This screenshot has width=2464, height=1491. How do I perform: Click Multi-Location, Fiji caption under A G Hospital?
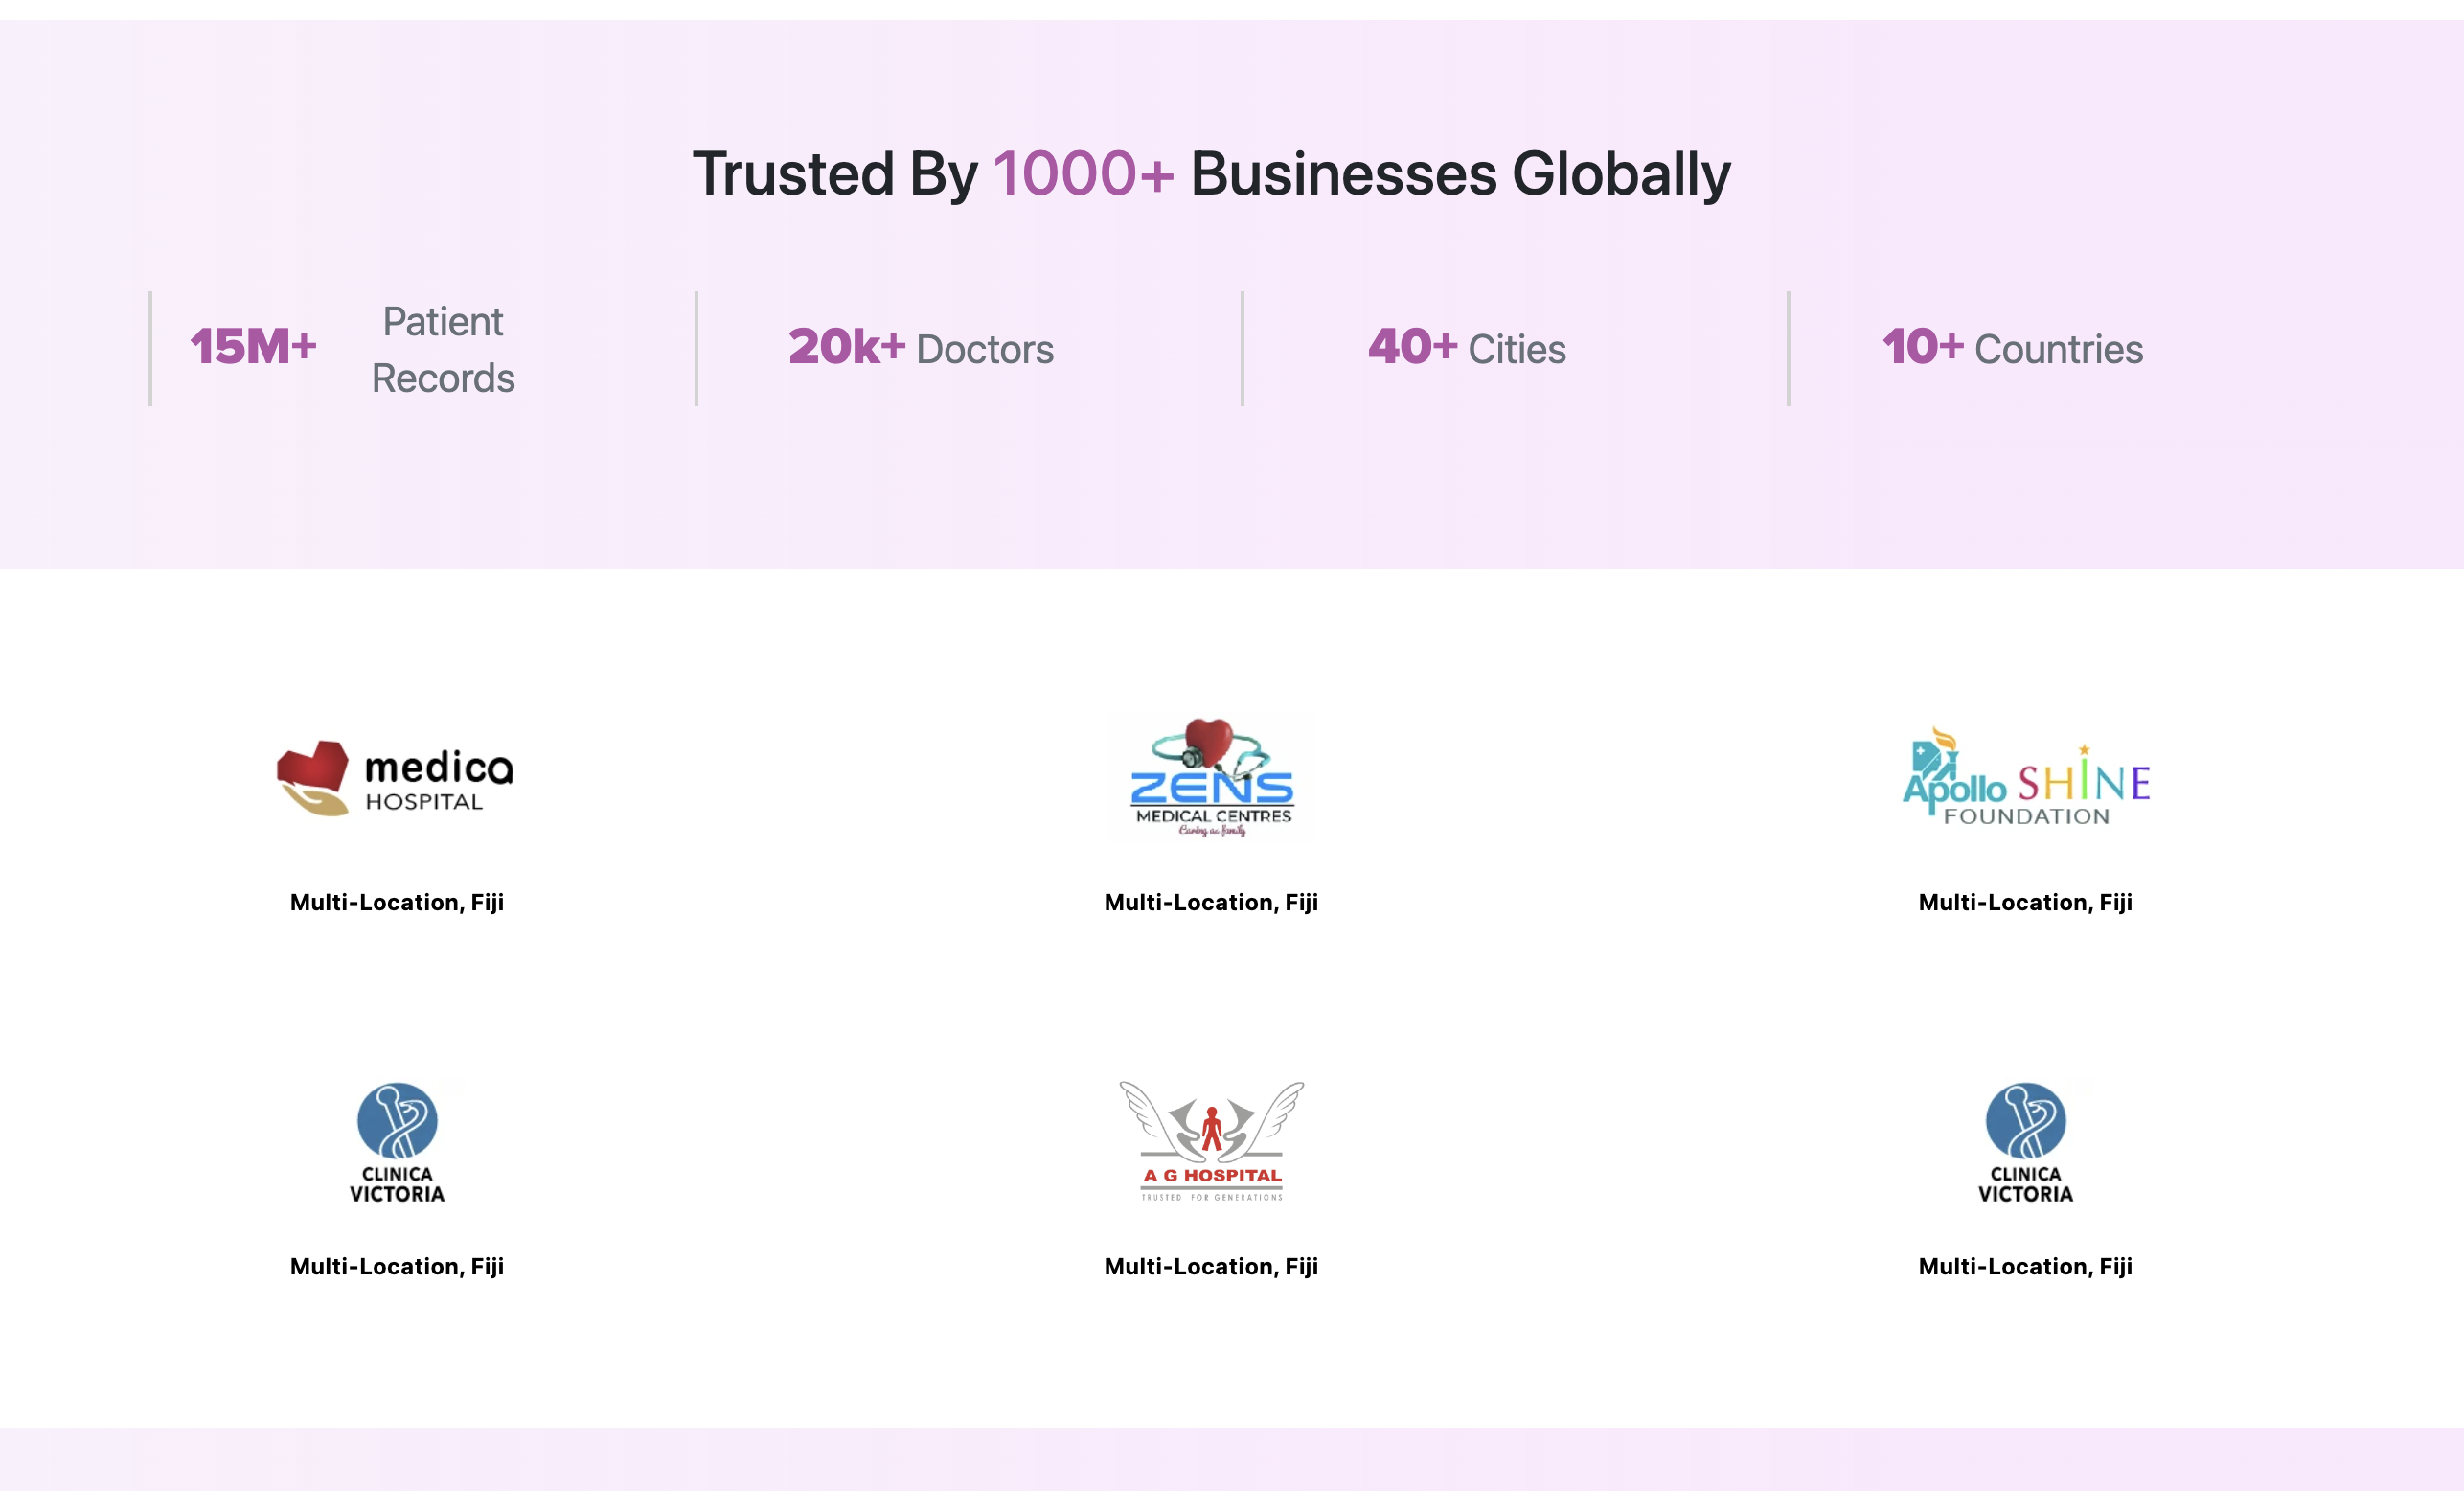tap(1211, 1266)
